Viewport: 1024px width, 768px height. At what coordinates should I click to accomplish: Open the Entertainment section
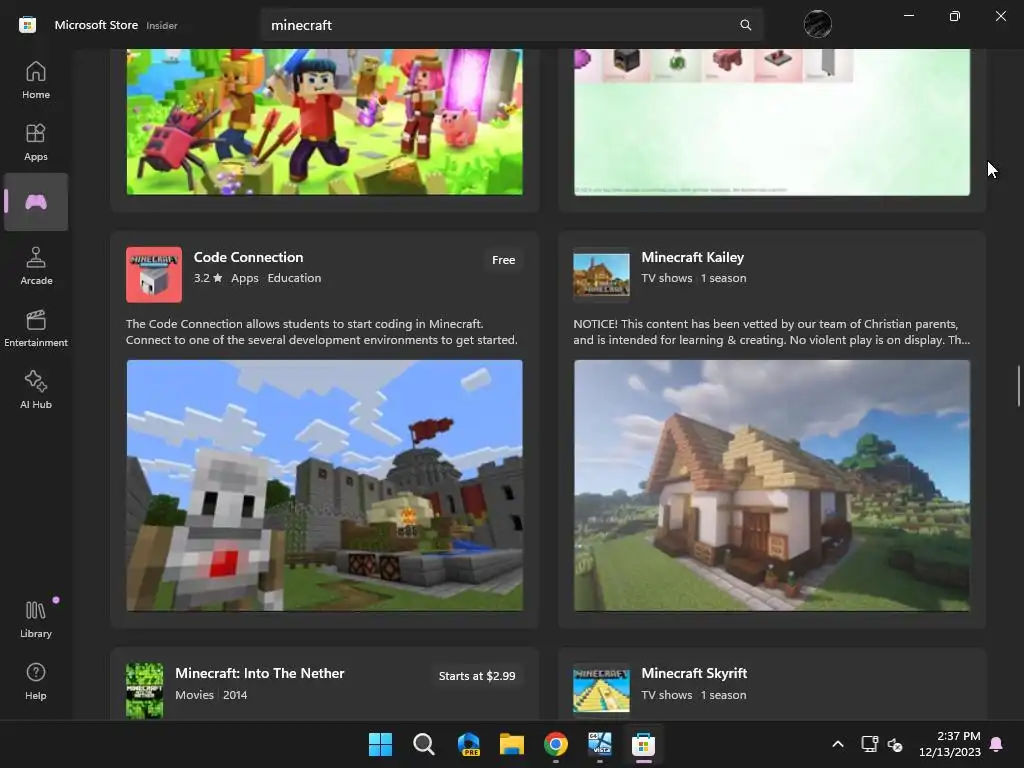click(x=36, y=328)
